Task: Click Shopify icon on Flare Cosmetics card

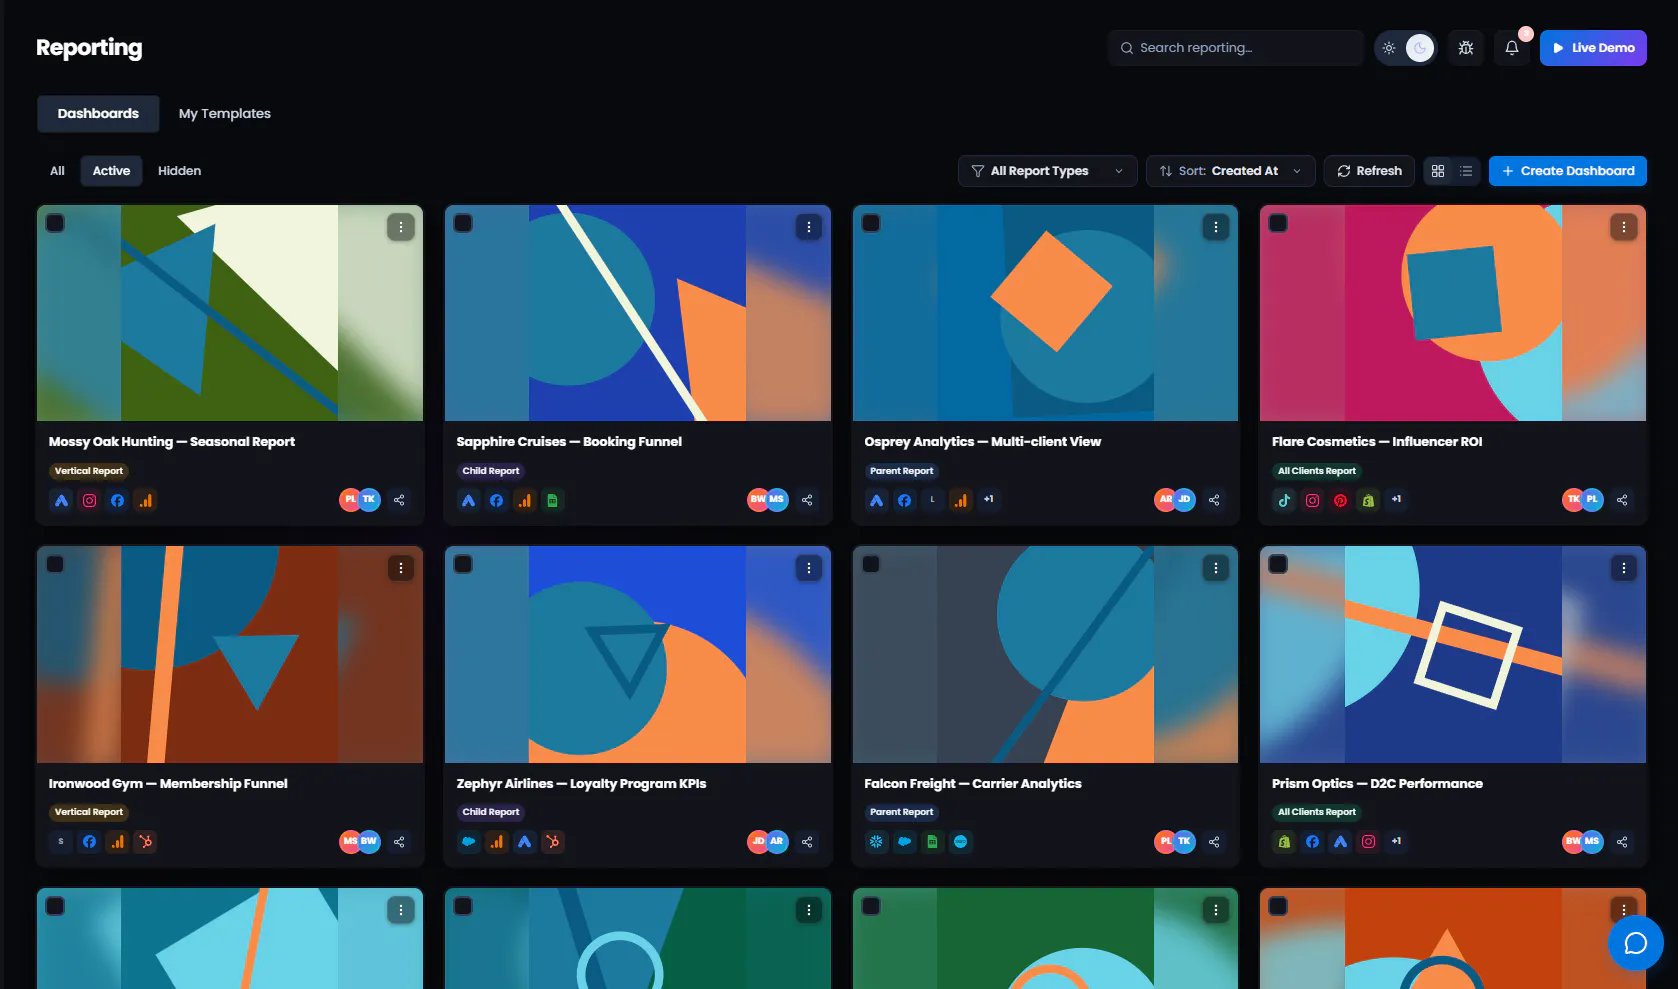Action: click(1369, 500)
